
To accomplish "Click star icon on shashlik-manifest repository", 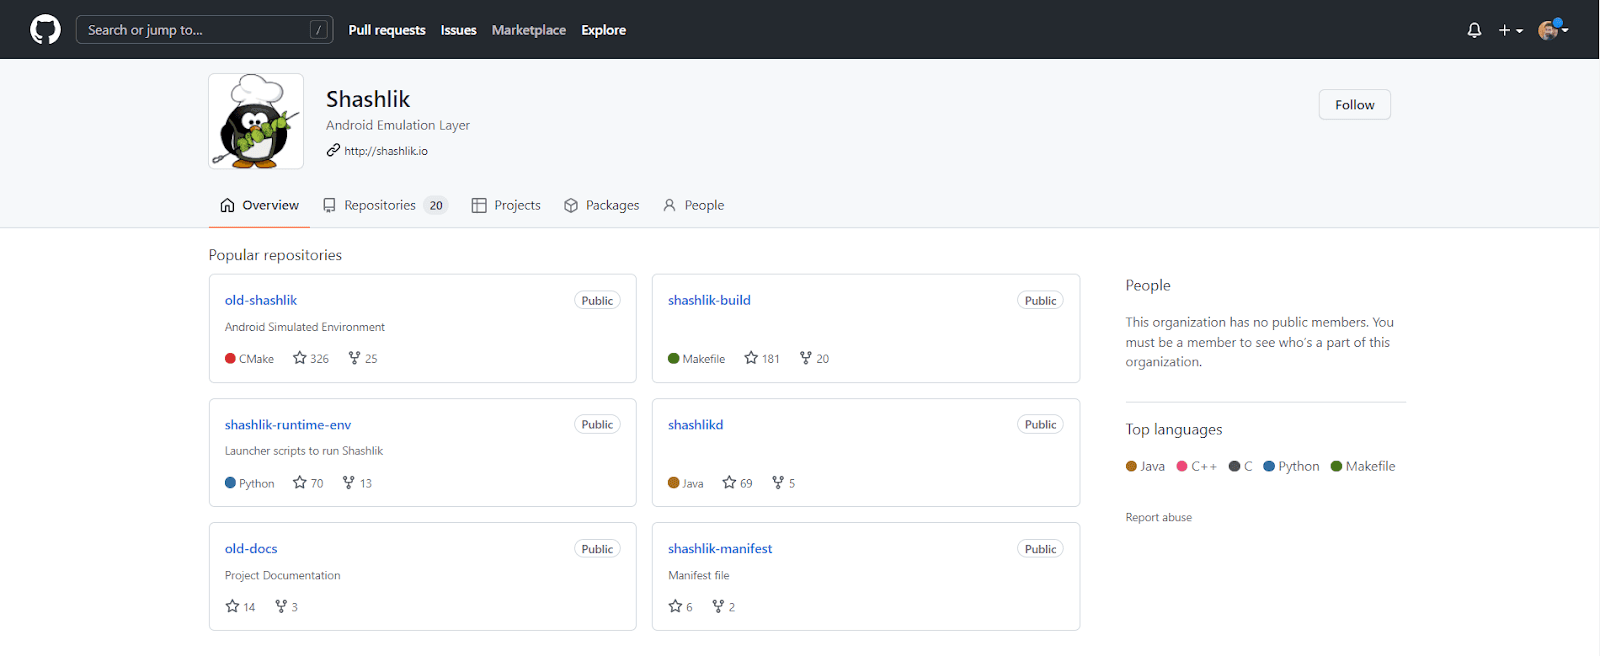I will [x=676, y=607].
